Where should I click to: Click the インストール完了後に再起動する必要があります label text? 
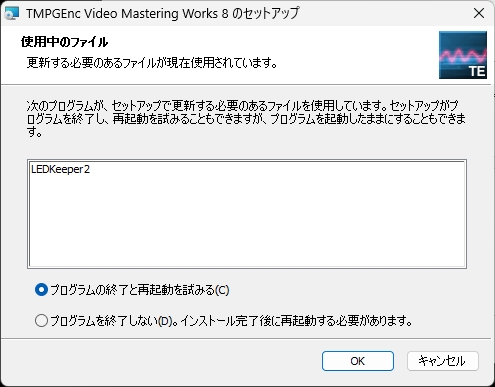pyautogui.click(x=297, y=321)
